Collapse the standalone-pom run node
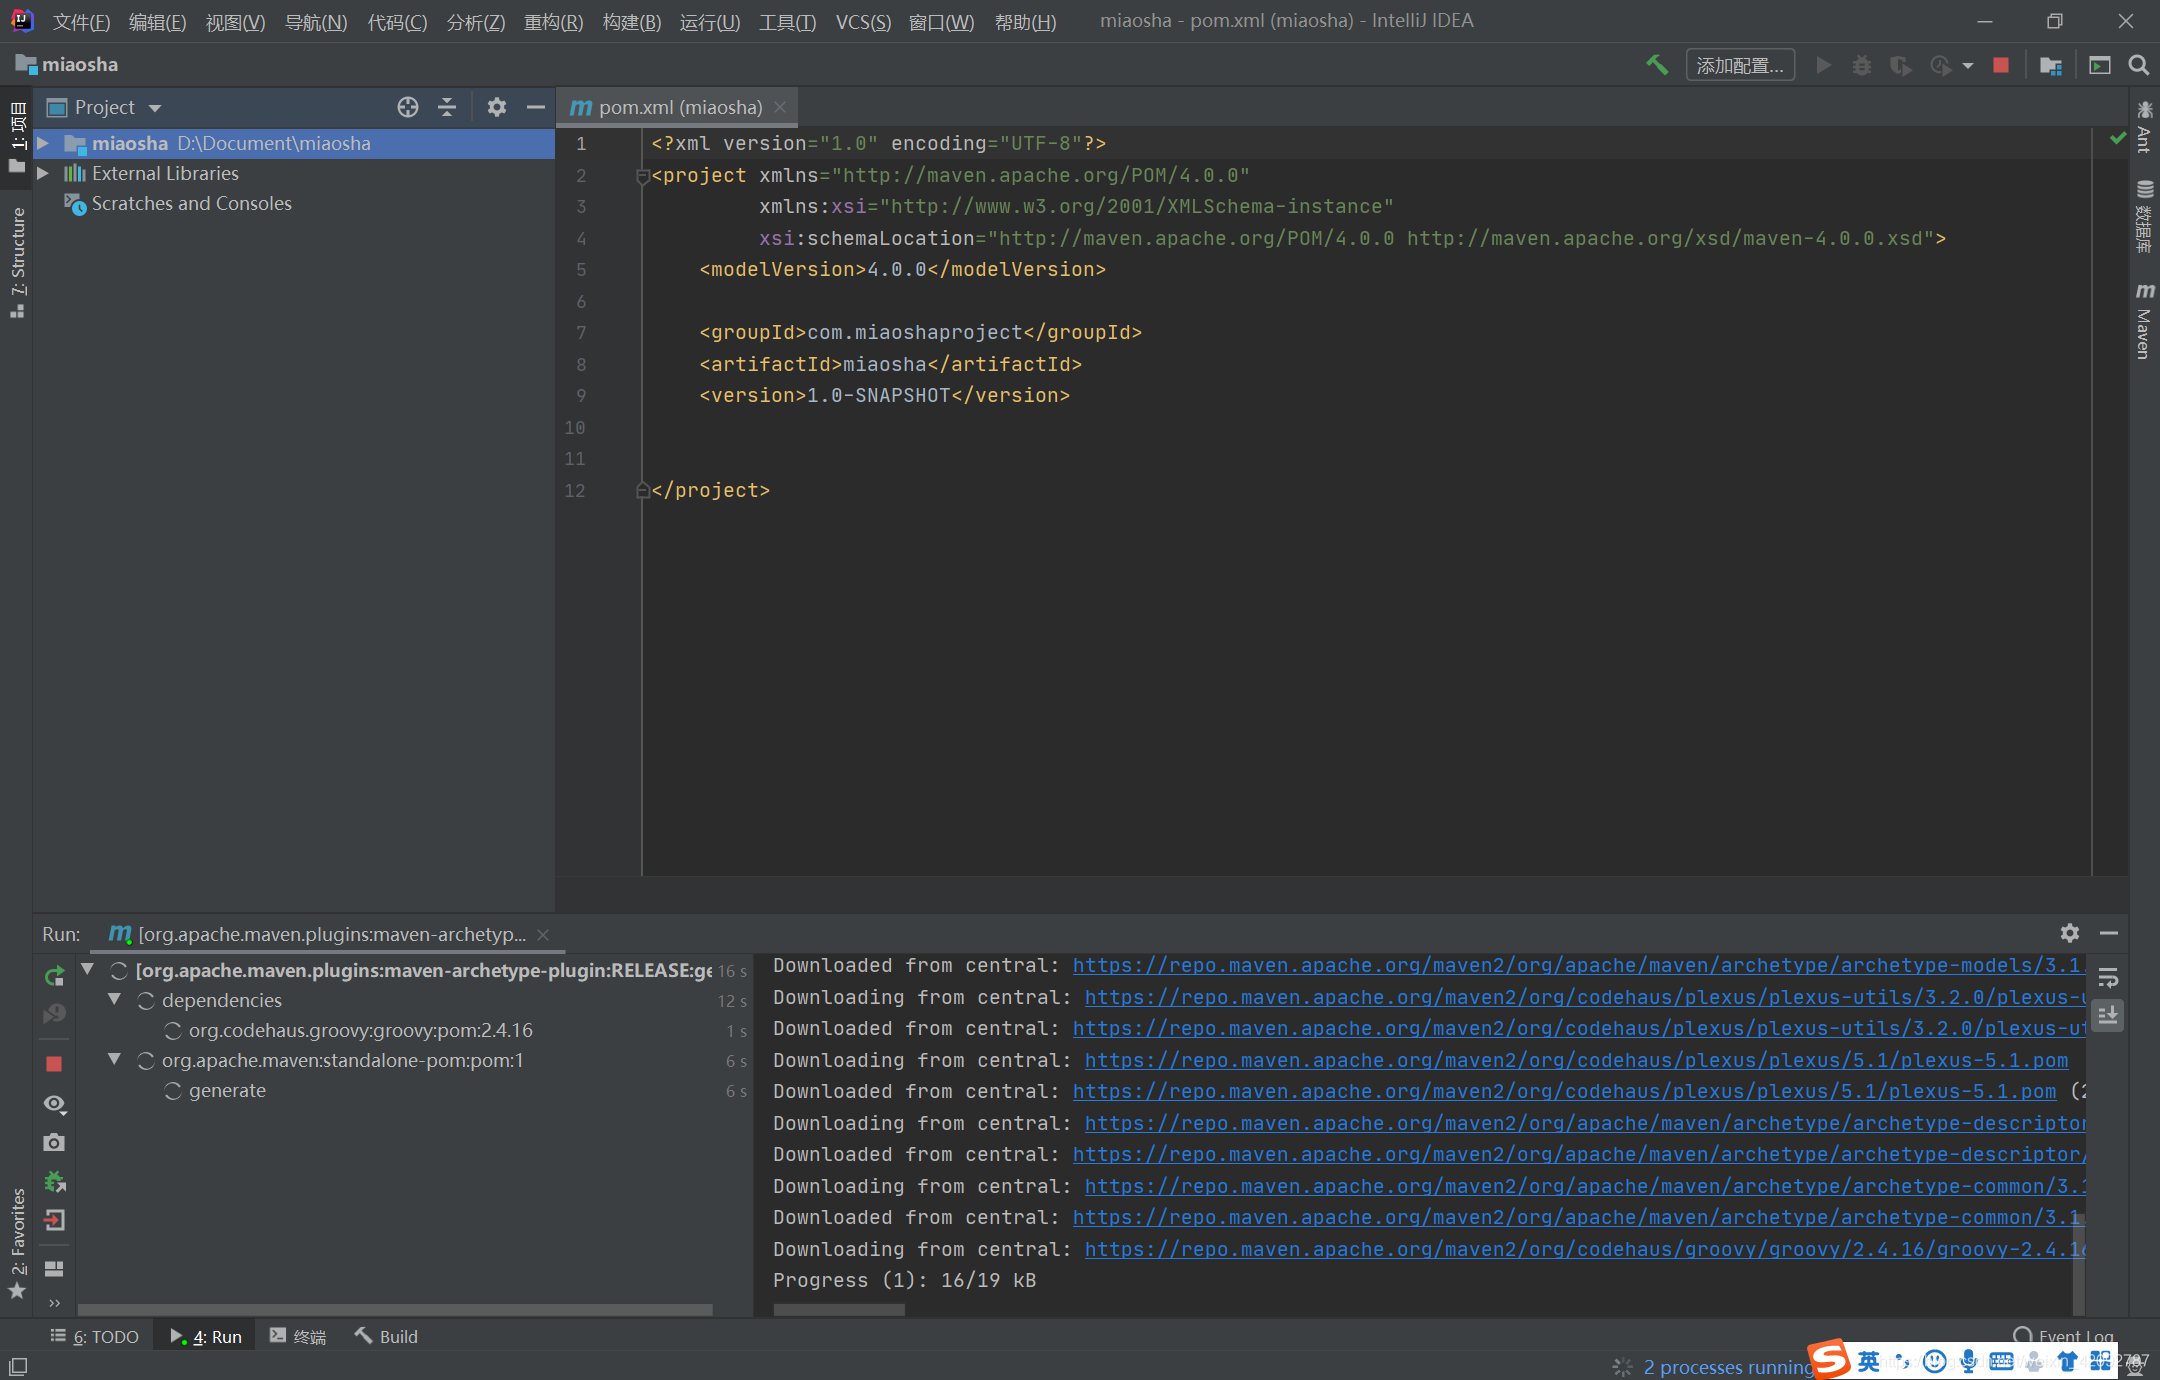Viewport: 2160px width, 1380px height. tap(114, 1060)
